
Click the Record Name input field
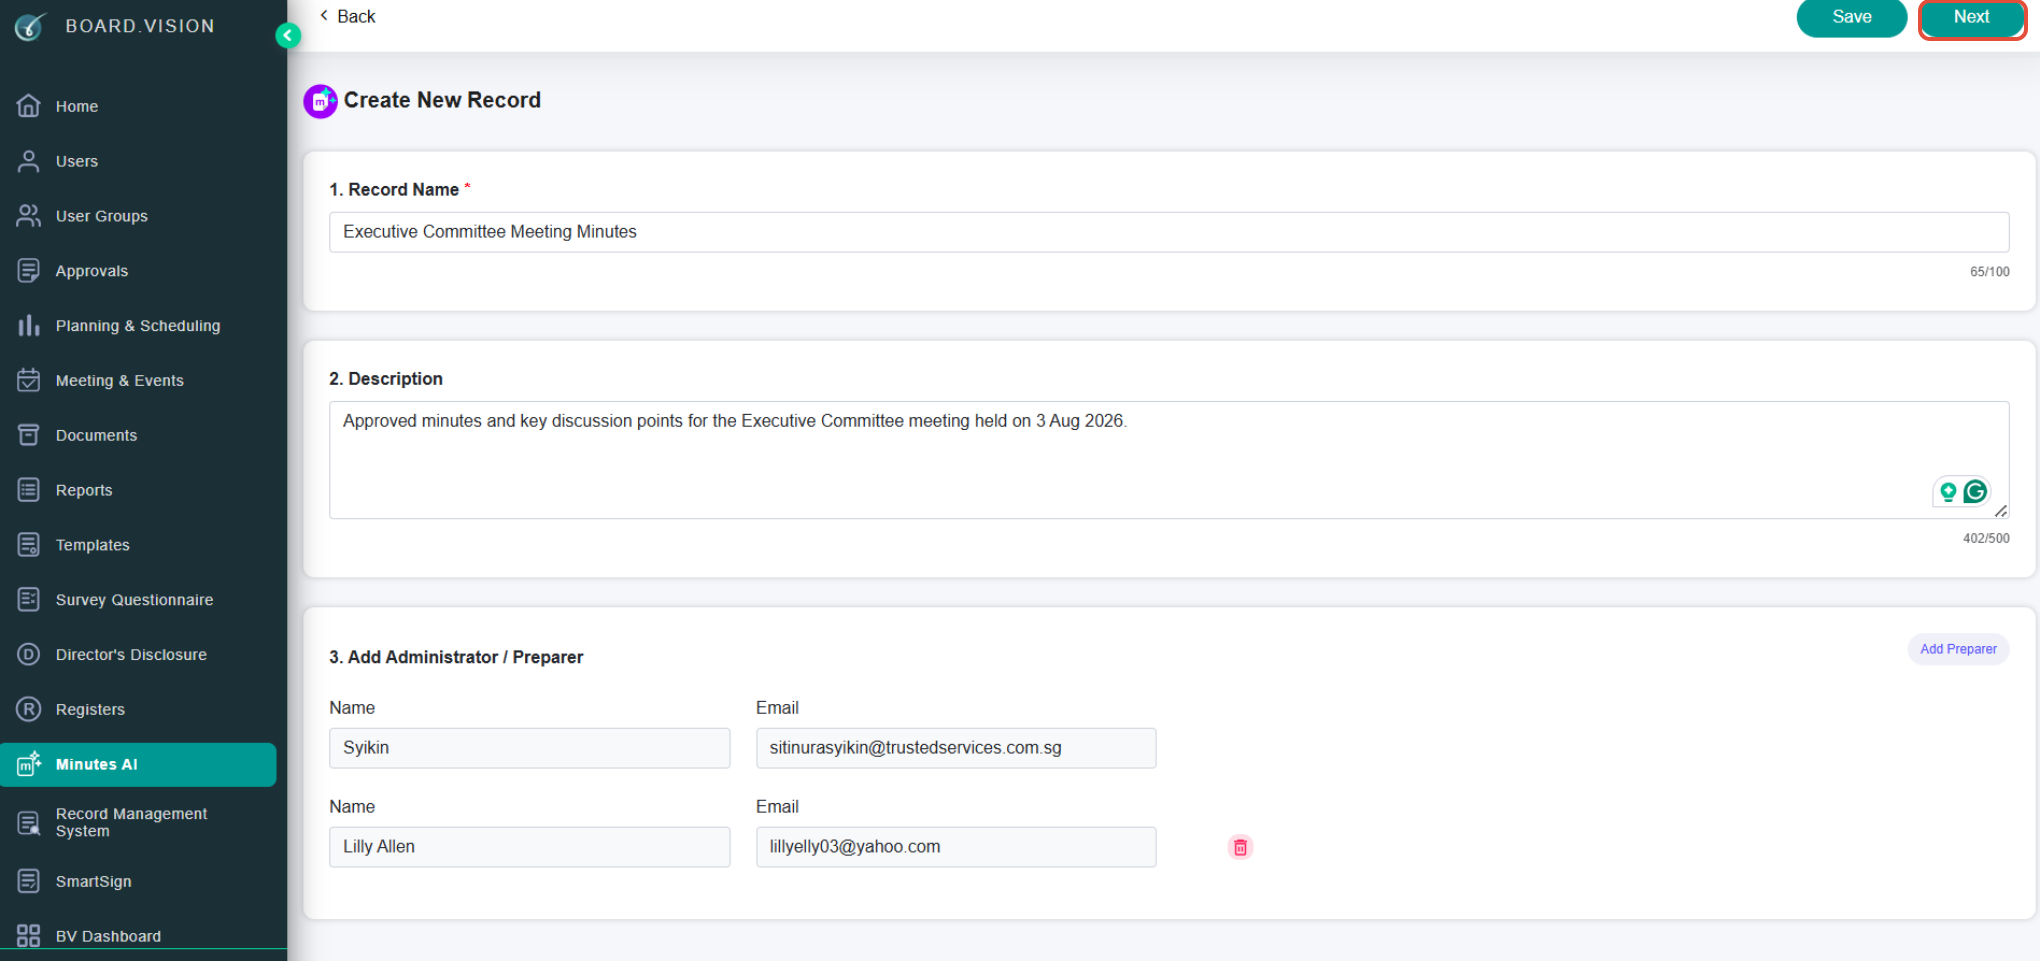1169,232
